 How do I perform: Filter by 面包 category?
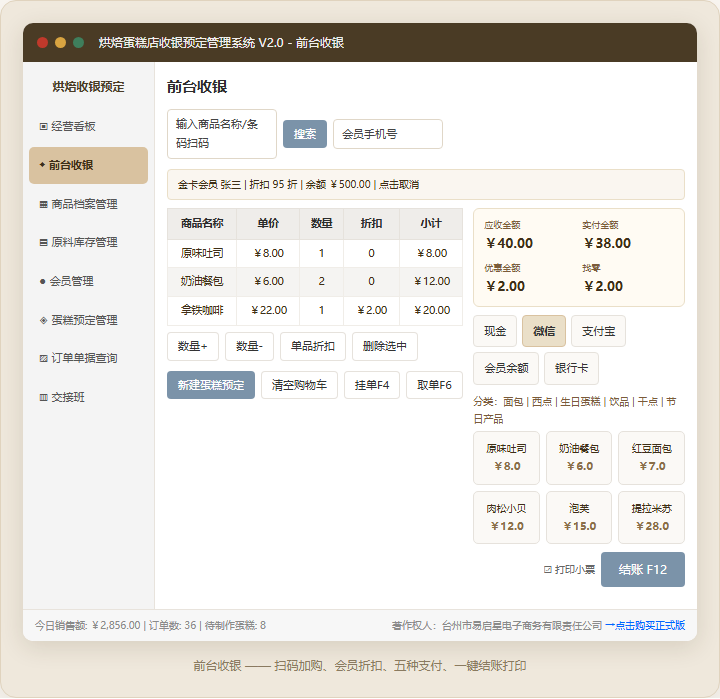click(513, 402)
